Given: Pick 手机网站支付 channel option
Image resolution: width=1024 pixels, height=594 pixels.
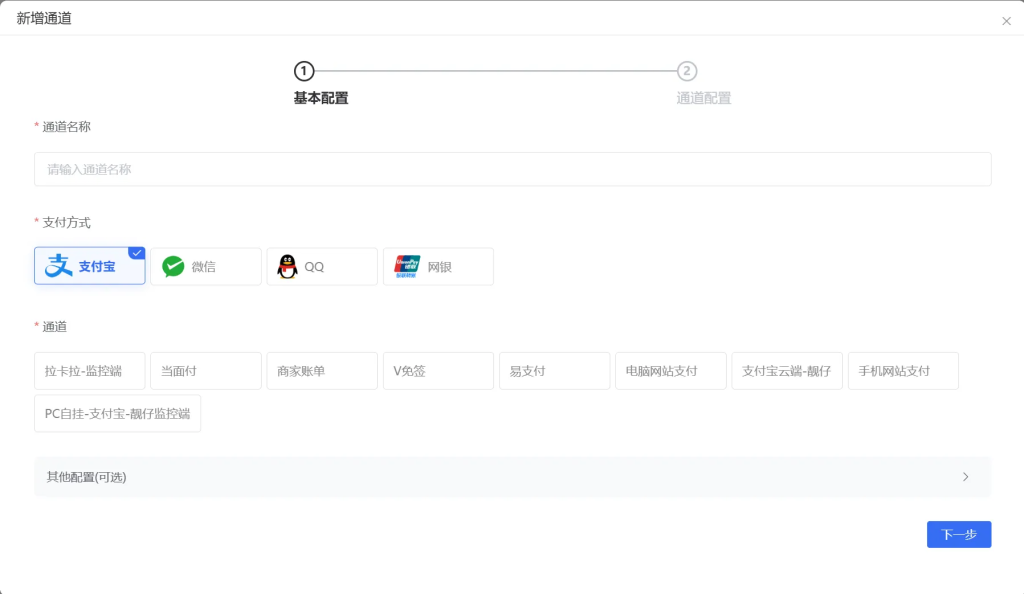Looking at the screenshot, I should pos(903,371).
